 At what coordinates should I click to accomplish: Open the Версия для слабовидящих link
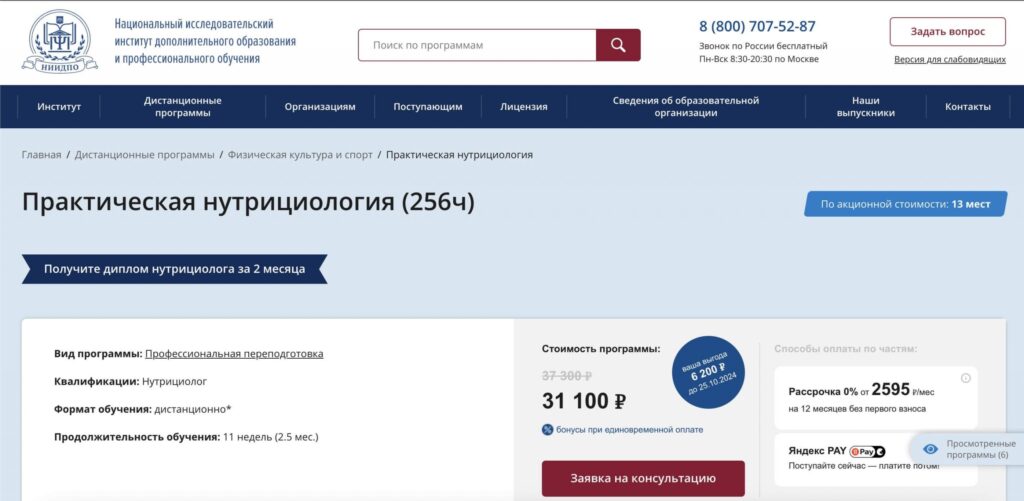tap(949, 60)
